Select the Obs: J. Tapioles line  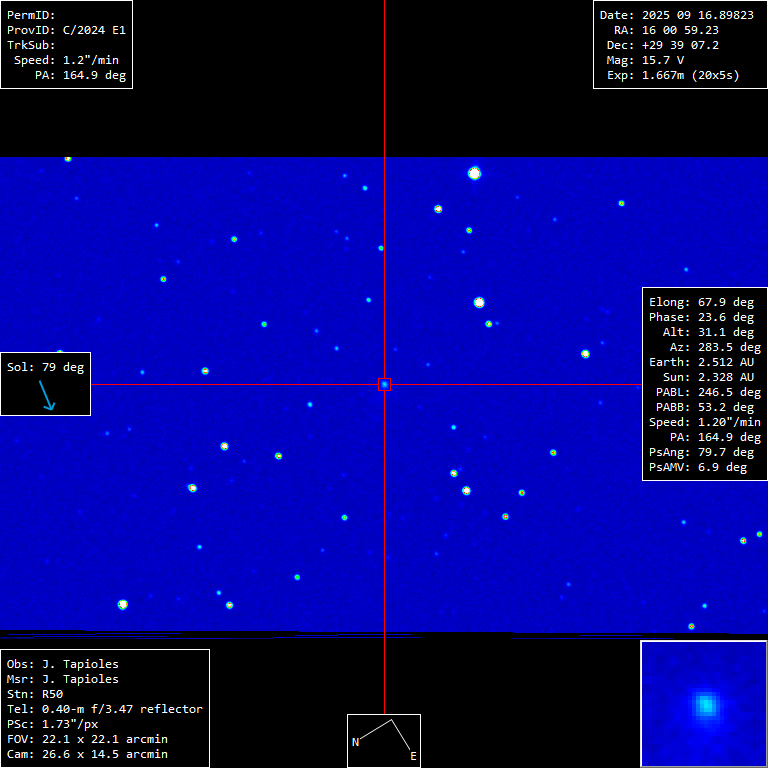(62, 664)
